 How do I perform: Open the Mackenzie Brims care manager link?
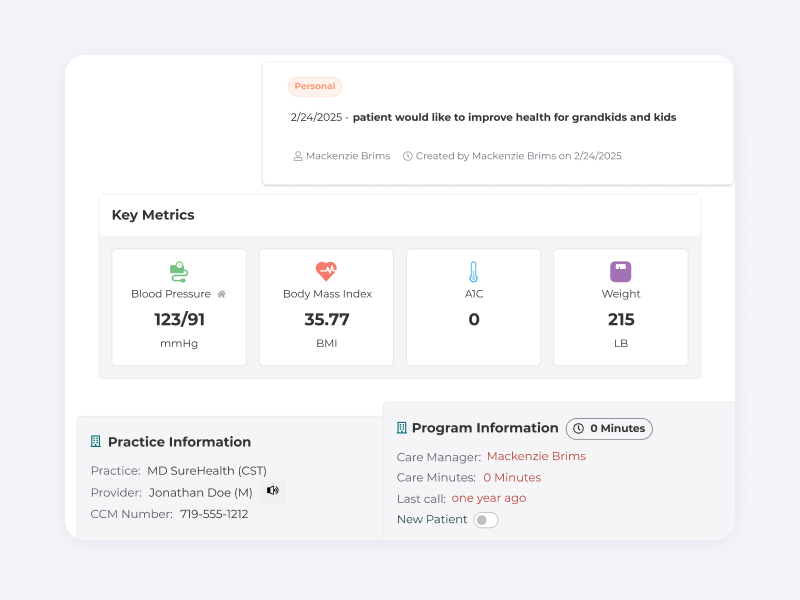(x=536, y=455)
